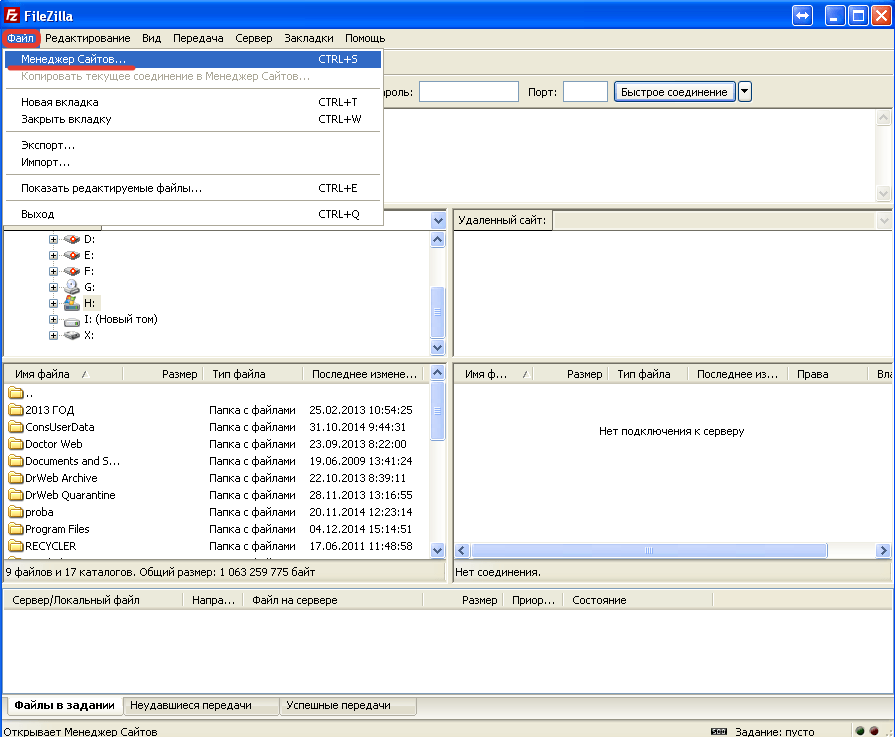Open local site path dropdown

[x=438, y=220]
